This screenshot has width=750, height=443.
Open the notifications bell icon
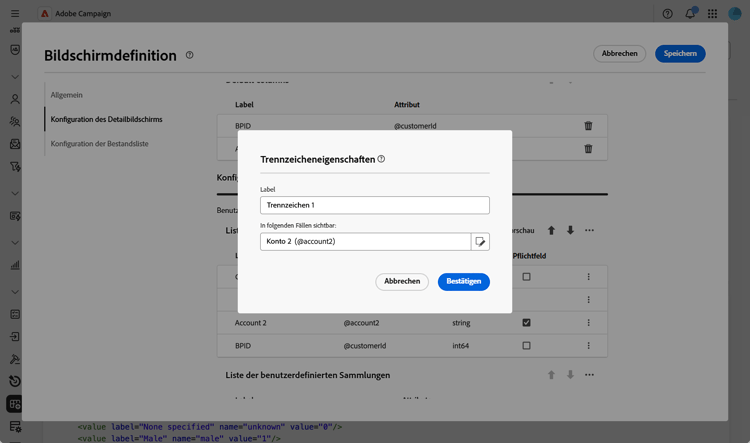690,13
